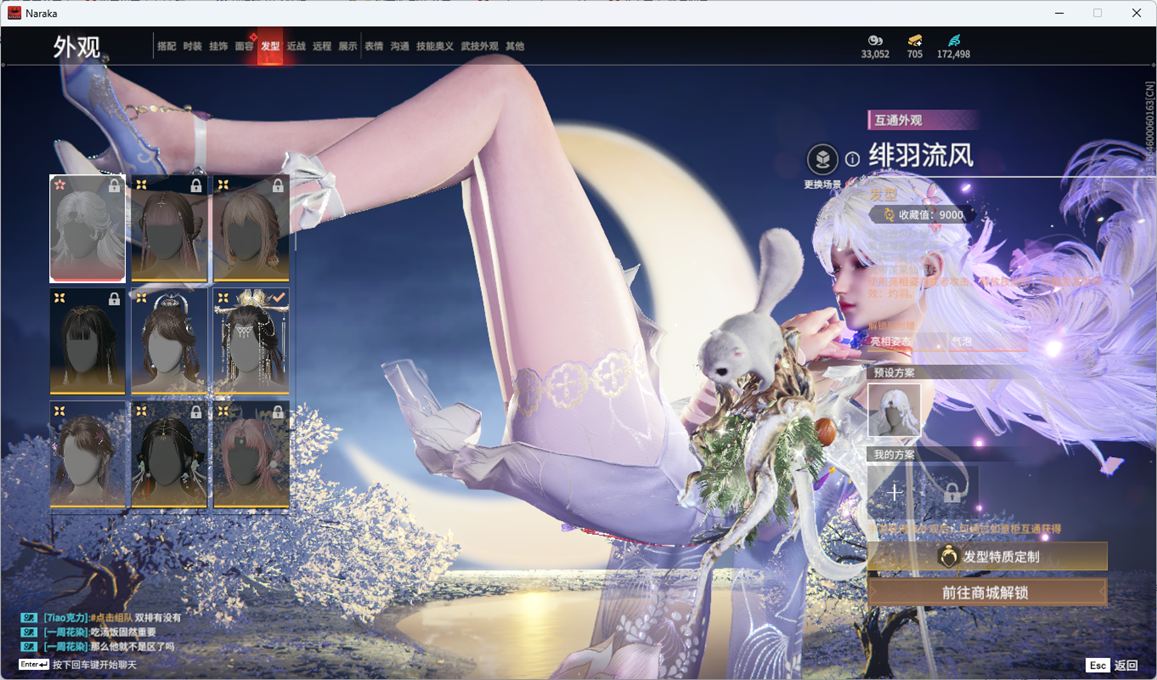Open the 远程 tab
The image size is (1157, 680).
coord(322,46)
